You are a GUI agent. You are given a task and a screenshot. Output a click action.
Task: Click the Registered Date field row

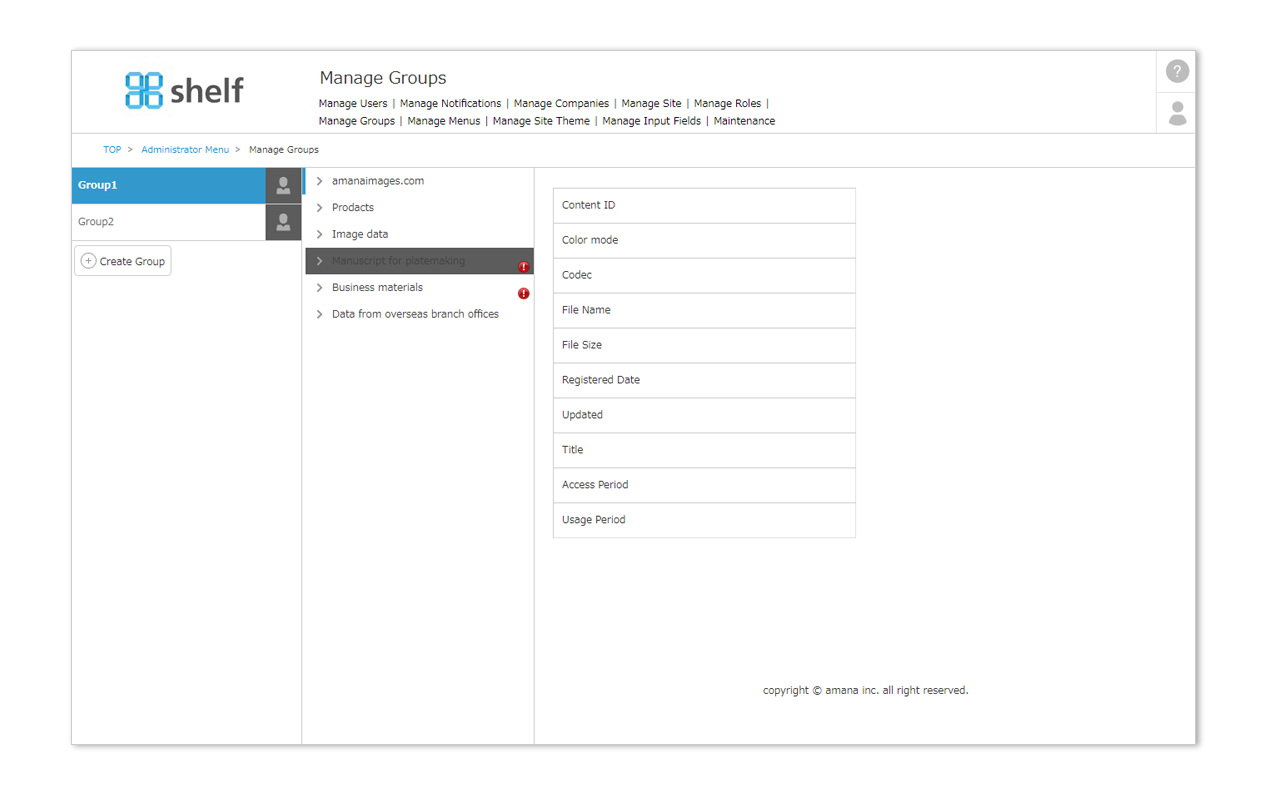point(704,380)
